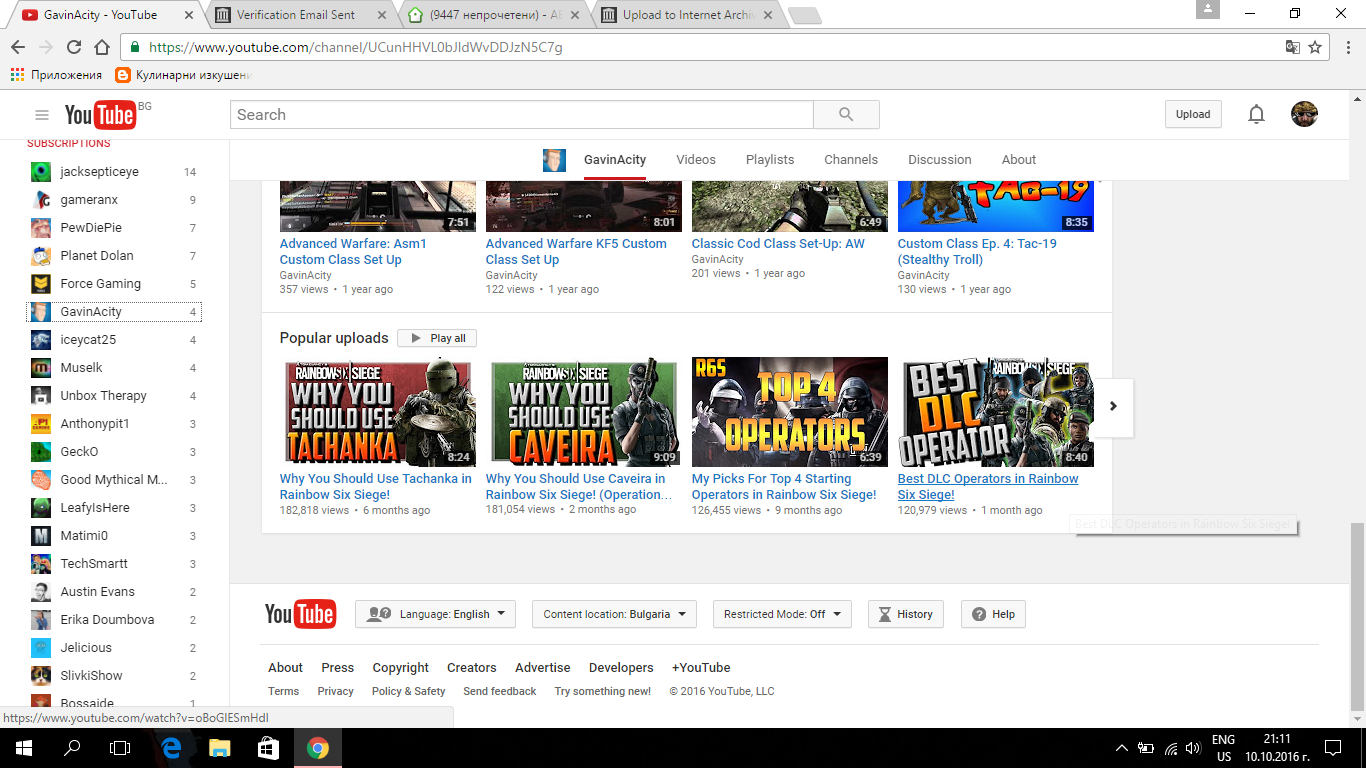
Task: Launch Microsoft Edge from taskbar
Action: click(171, 748)
